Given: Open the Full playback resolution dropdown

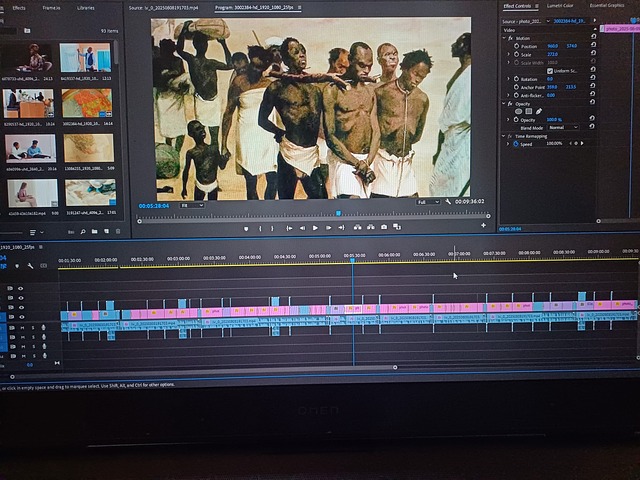Looking at the screenshot, I should (x=428, y=202).
